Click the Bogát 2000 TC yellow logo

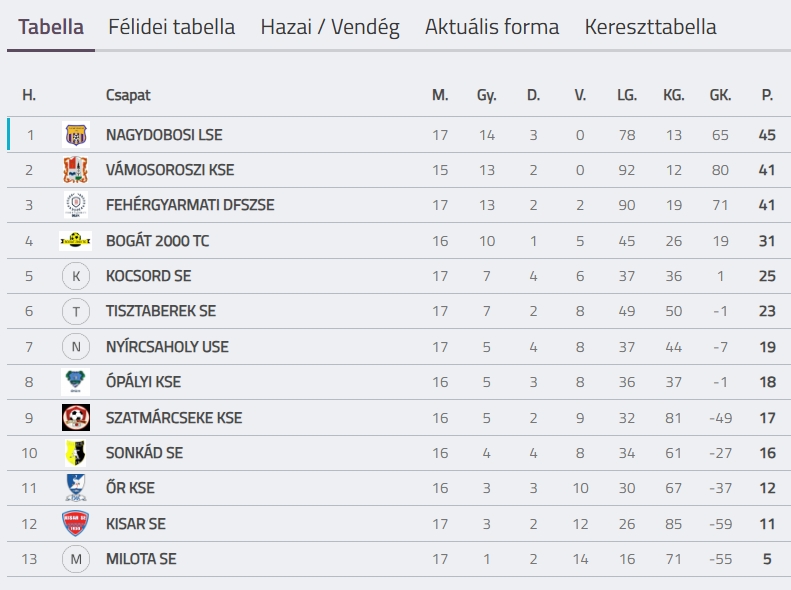coord(76,241)
